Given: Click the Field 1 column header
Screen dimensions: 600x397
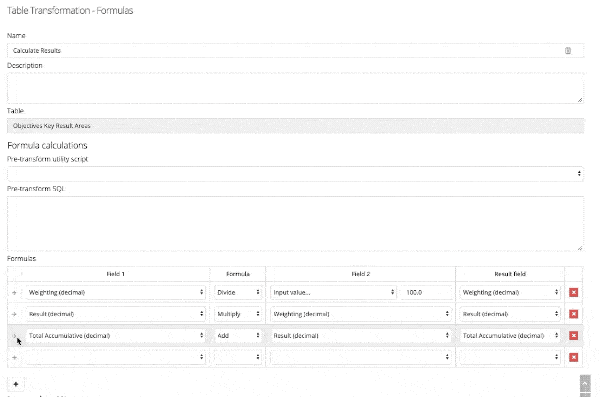Looking at the screenshot, I should click(116, 274).
